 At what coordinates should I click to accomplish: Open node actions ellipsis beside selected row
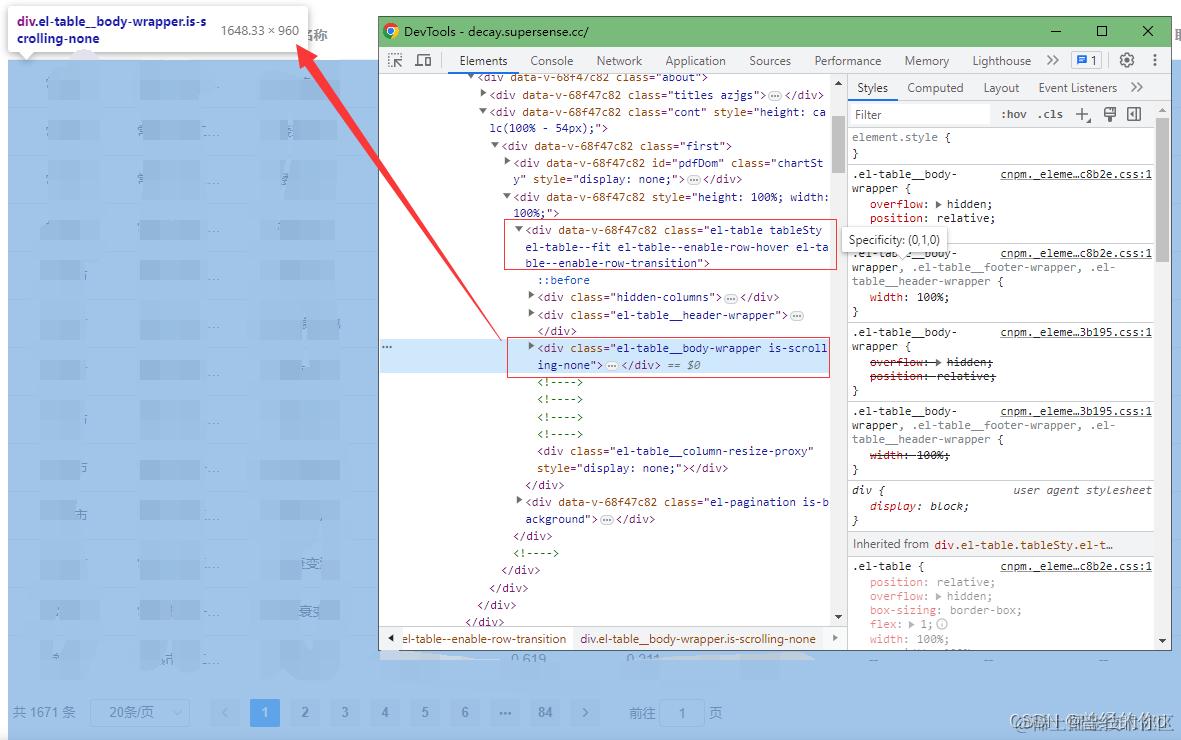(x=387, y=347)
